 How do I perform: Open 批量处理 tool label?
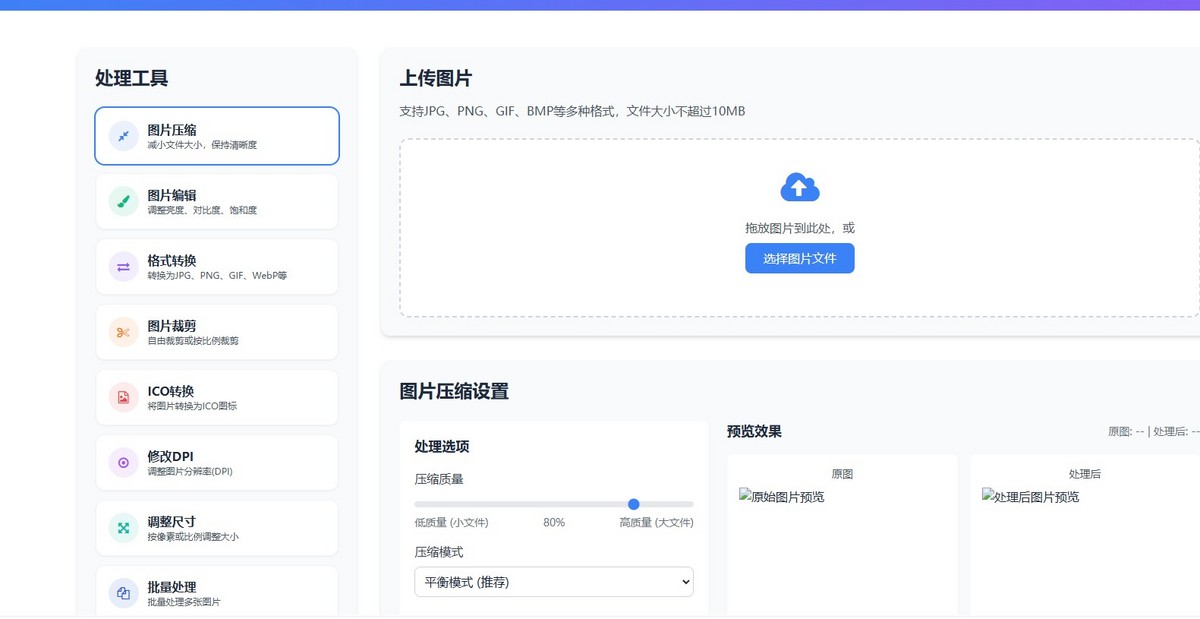[x=172, y=587]
